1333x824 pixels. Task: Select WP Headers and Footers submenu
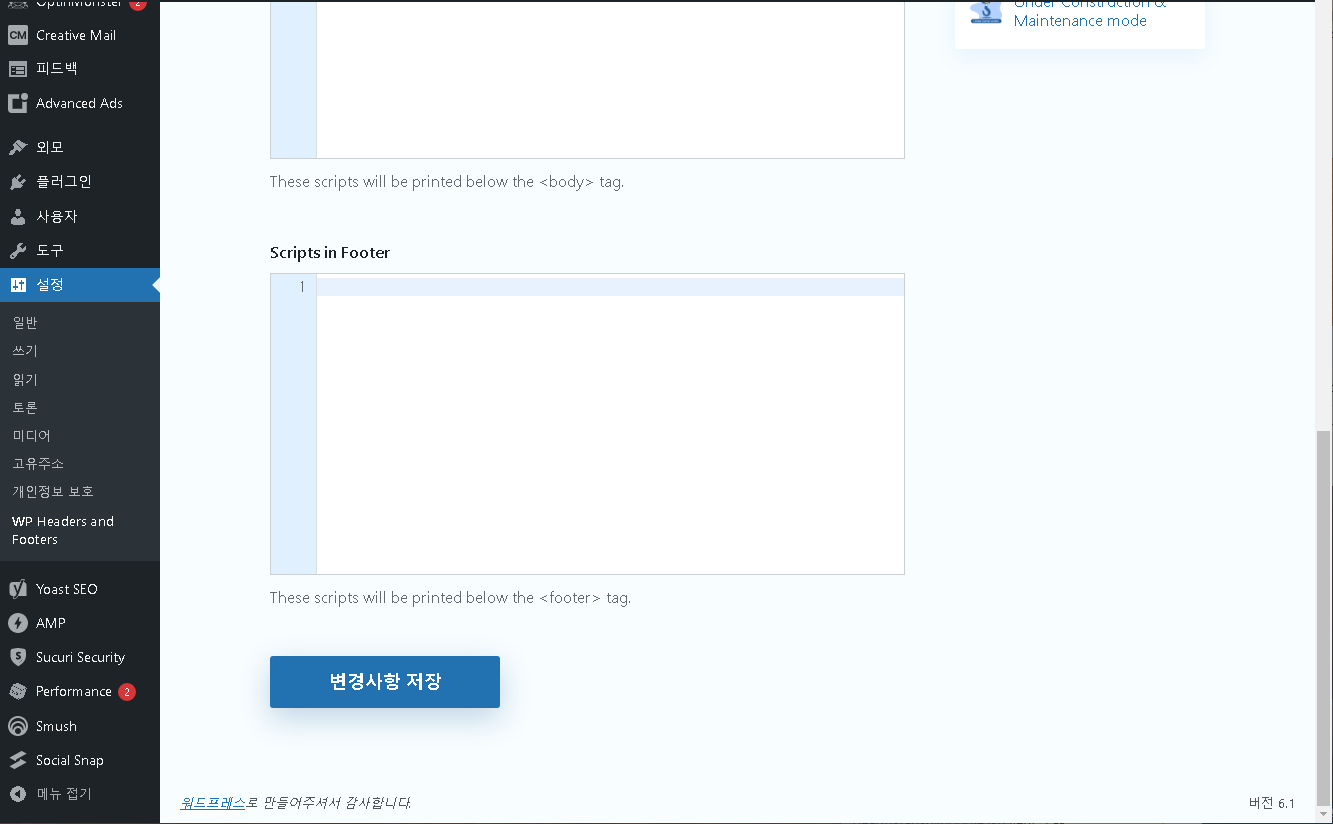(63, 530)
